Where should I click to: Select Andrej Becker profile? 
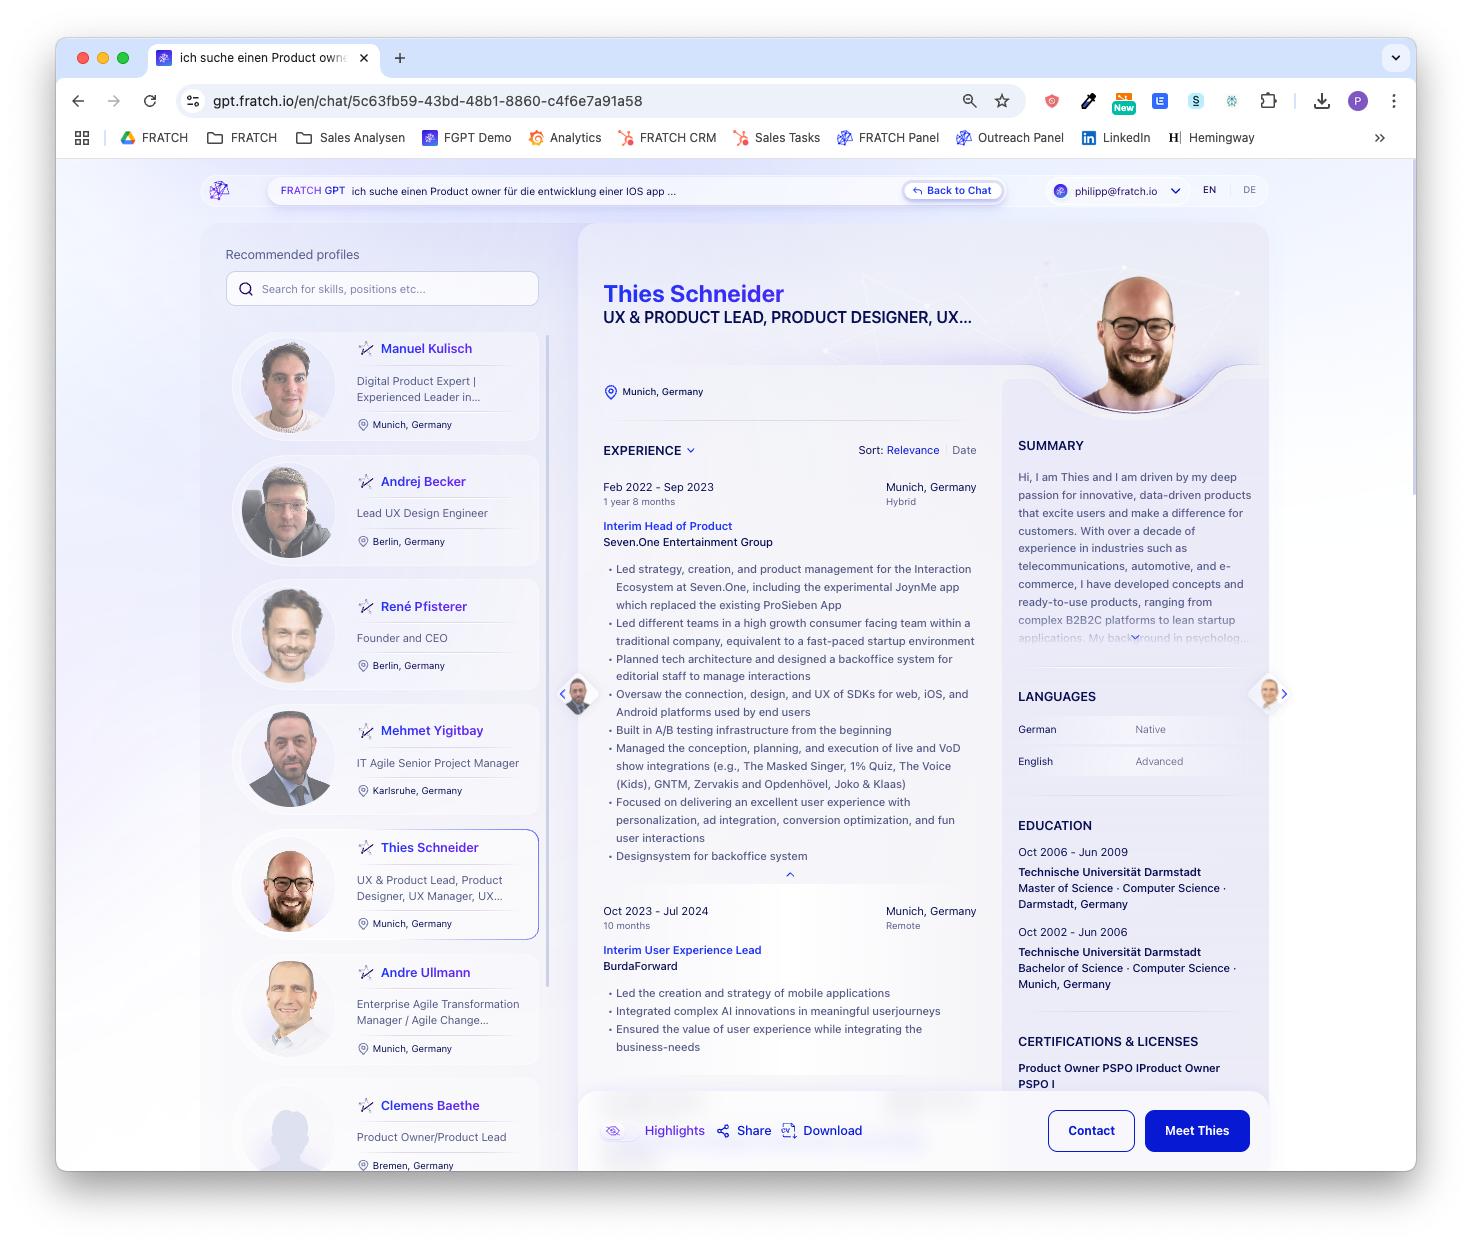[x=385, y=511]
